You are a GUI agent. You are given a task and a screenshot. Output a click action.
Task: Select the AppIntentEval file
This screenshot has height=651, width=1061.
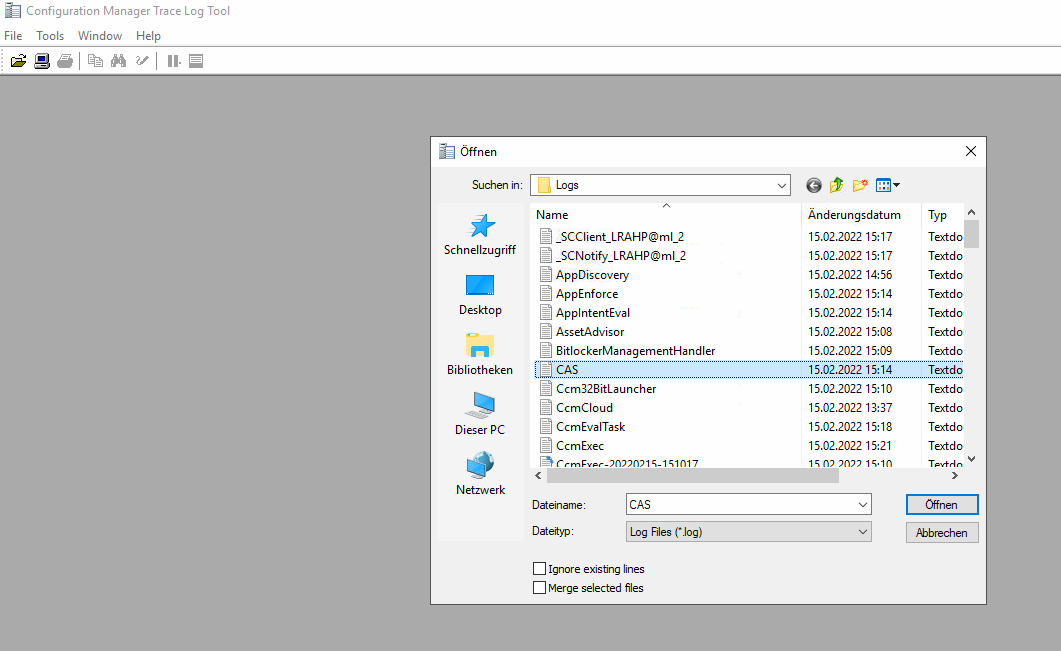point(593,313)
